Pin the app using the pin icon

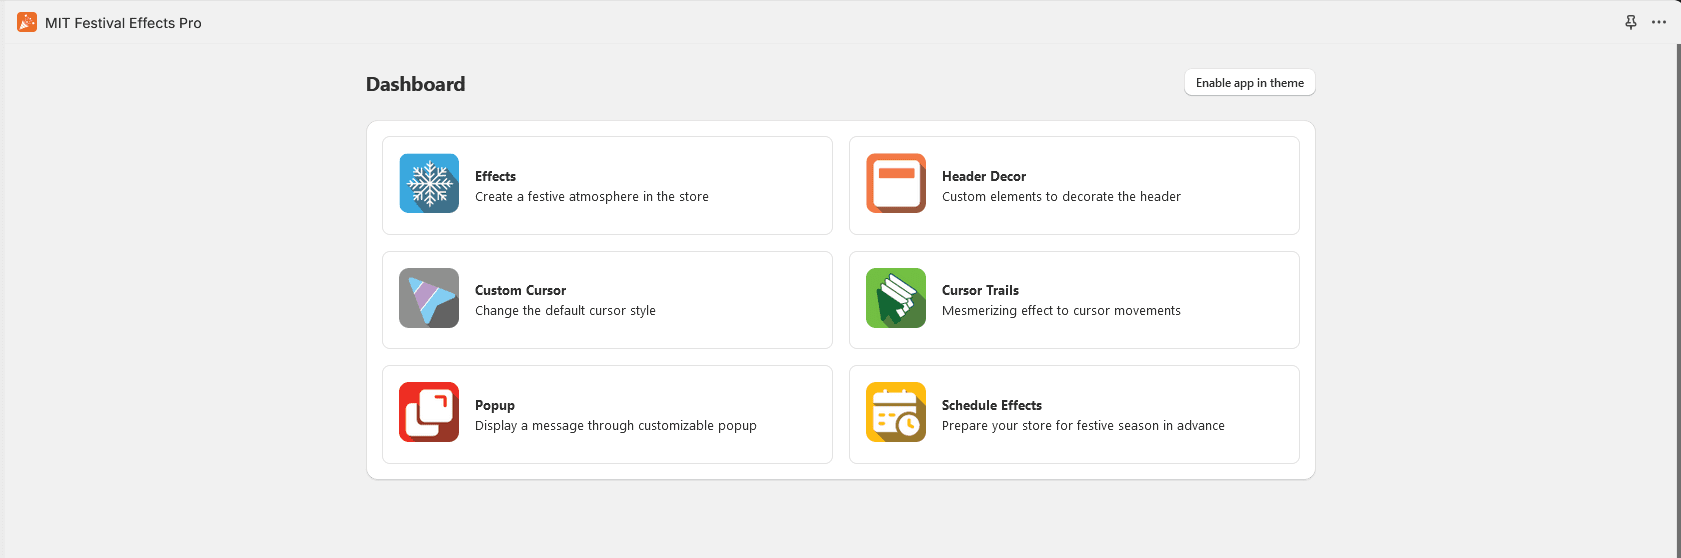pos(1631,22)
